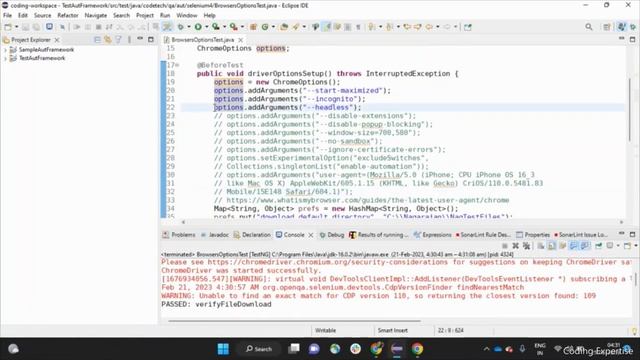The width and height of the screenshot is (640, 360).
Task: Click the Open Type toolbar icon
Action: click(284, 27)
